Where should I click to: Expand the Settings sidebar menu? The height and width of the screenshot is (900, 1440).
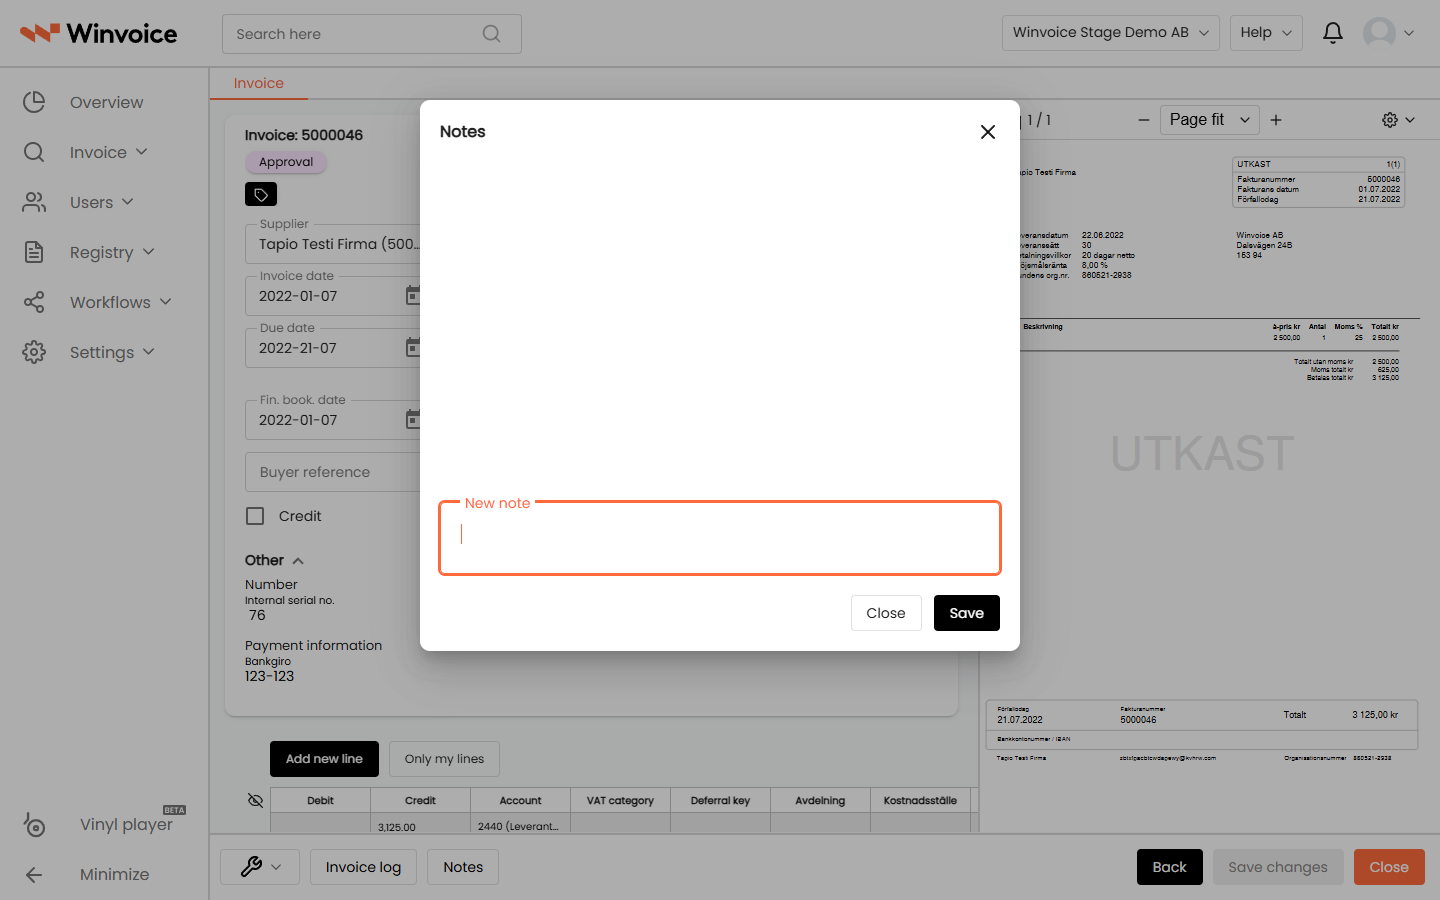coord(112,352)
